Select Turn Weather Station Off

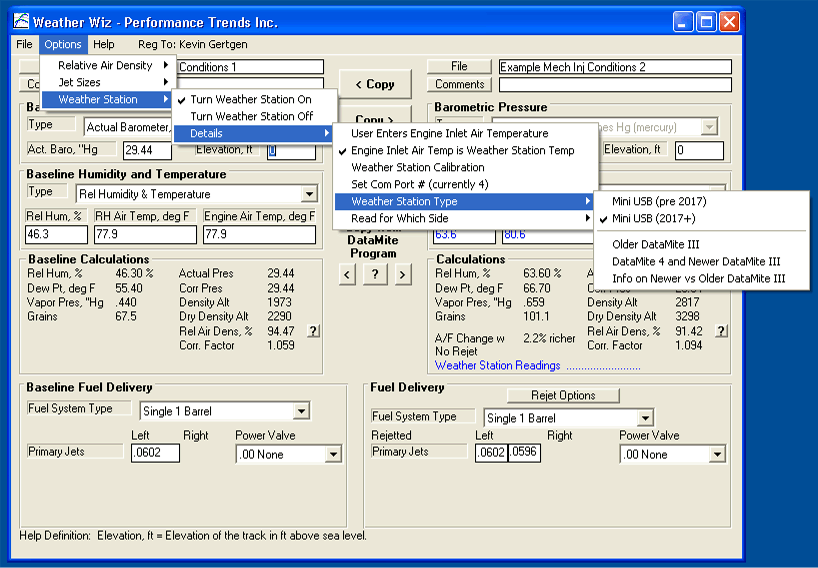255,116
